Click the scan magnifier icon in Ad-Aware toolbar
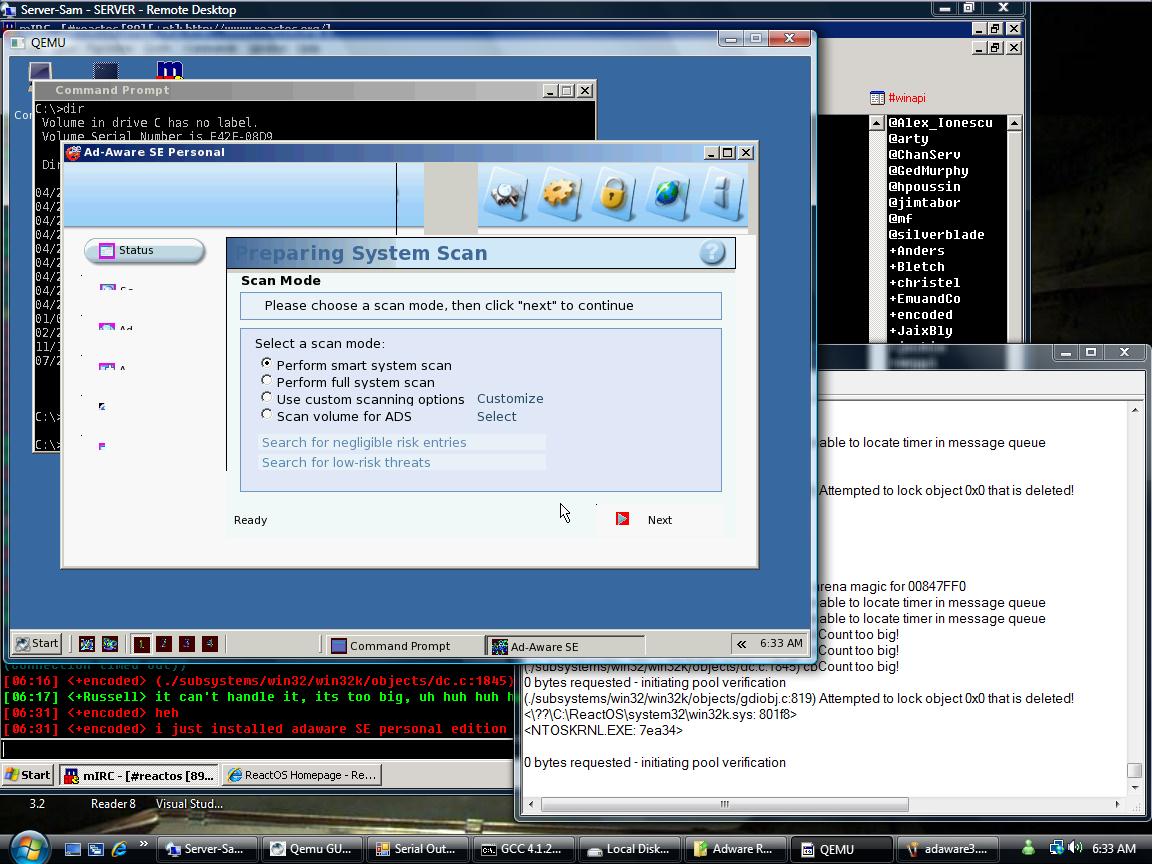The image size is (1152, 864). [x=506, y=193]
